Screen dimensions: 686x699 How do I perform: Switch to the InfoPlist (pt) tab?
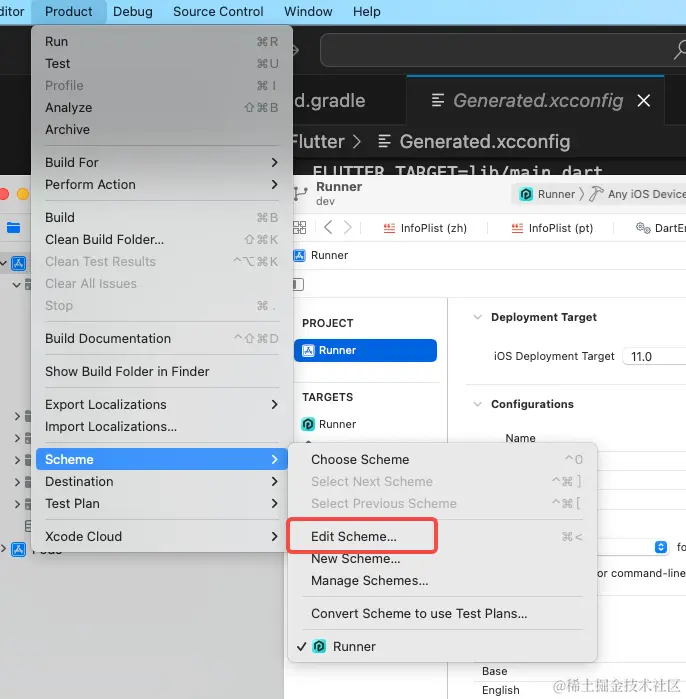(552, 228)
